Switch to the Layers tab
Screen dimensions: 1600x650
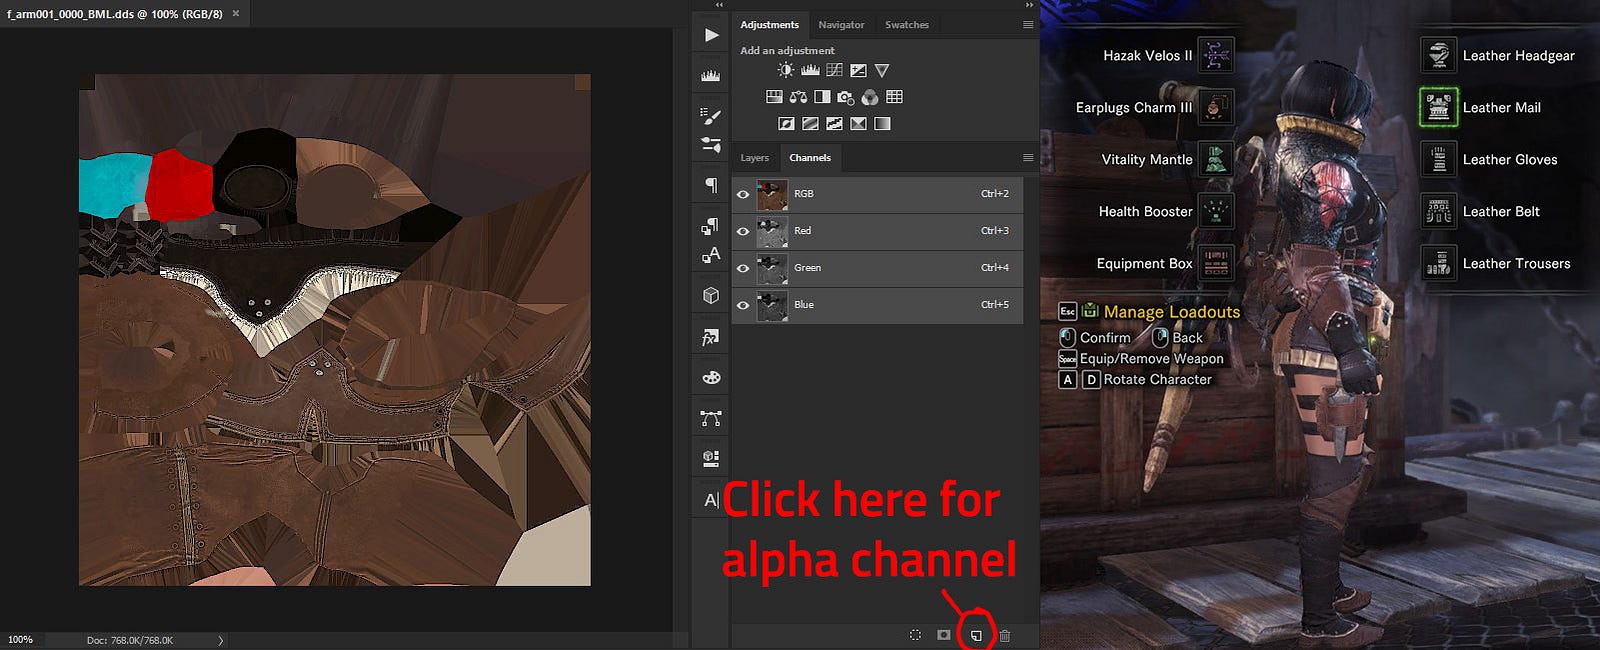click(754, 158)
